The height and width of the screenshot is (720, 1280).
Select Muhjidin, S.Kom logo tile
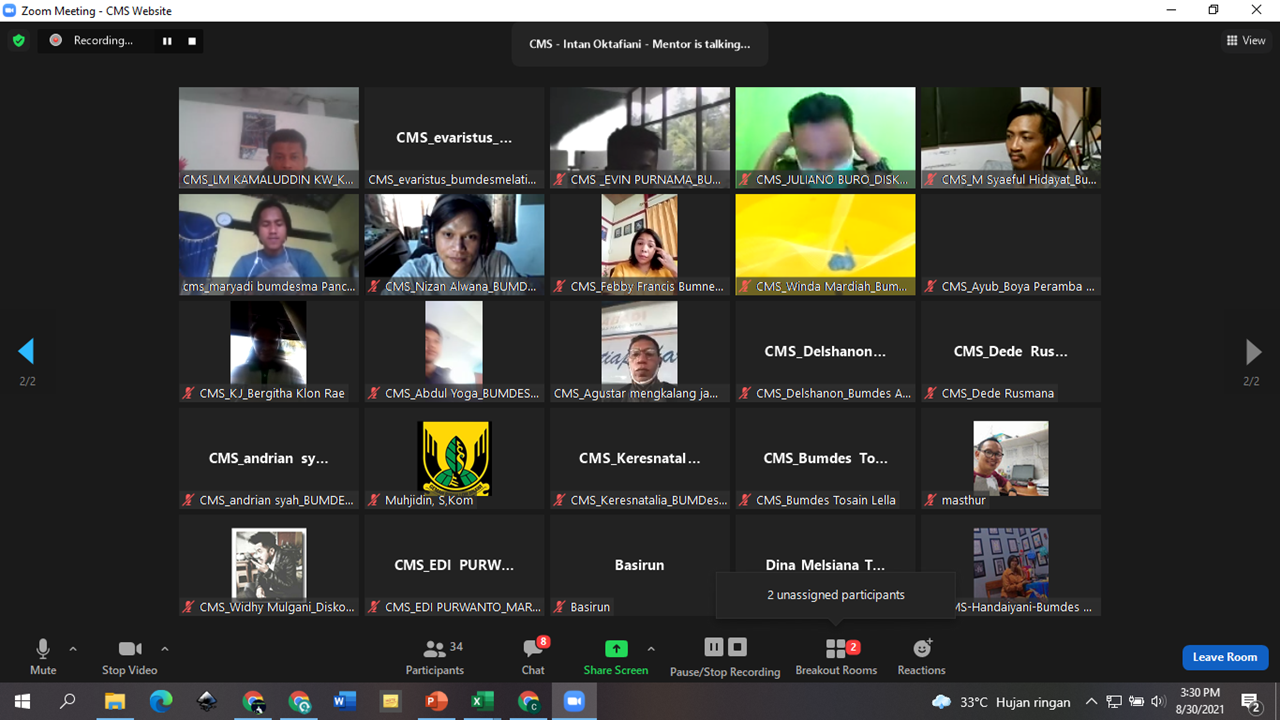454,458
